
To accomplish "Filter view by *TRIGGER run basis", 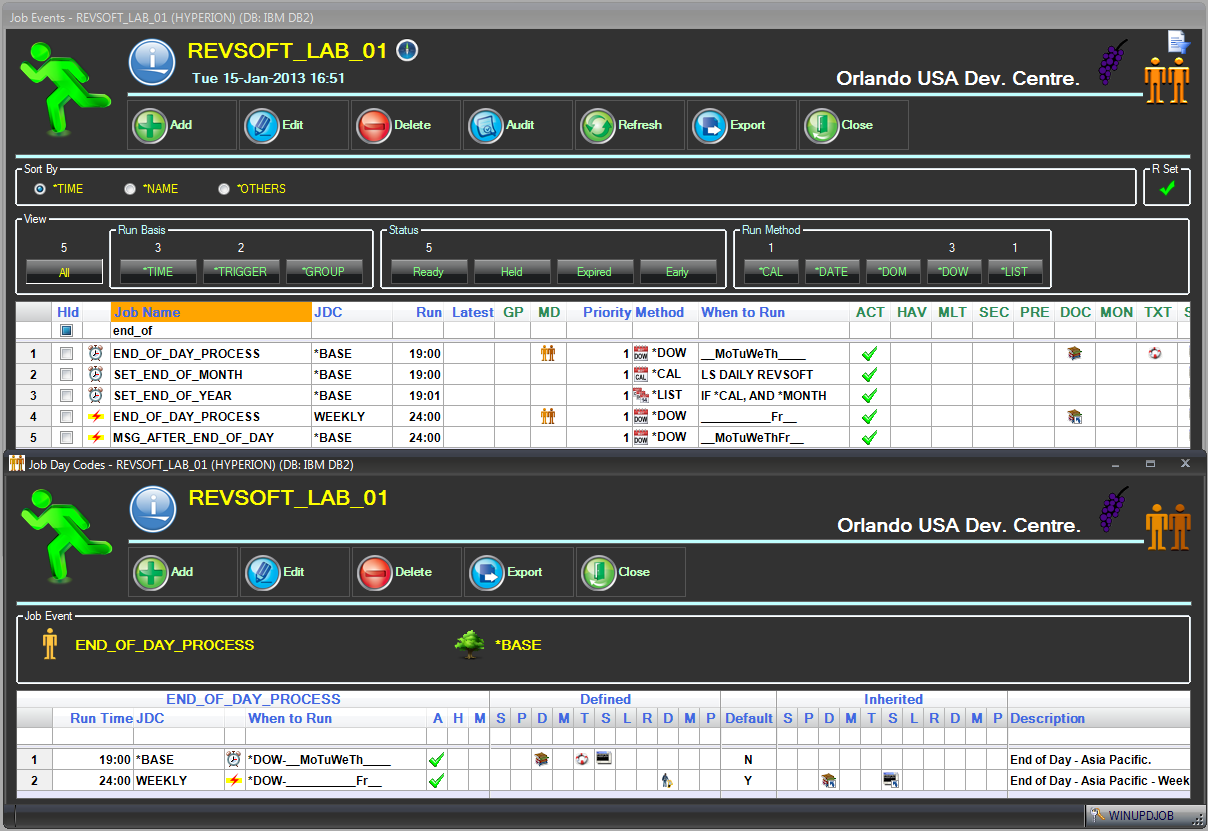I will pos(241,271).
